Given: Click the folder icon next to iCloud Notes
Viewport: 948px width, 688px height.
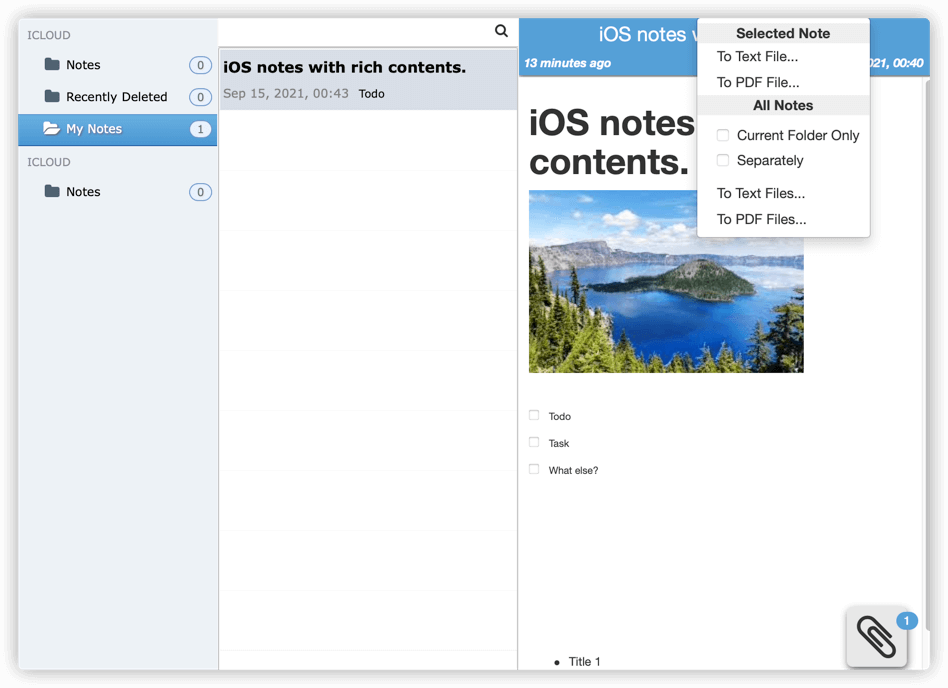Looking at the screenshot, I should [x=54, y=64].
